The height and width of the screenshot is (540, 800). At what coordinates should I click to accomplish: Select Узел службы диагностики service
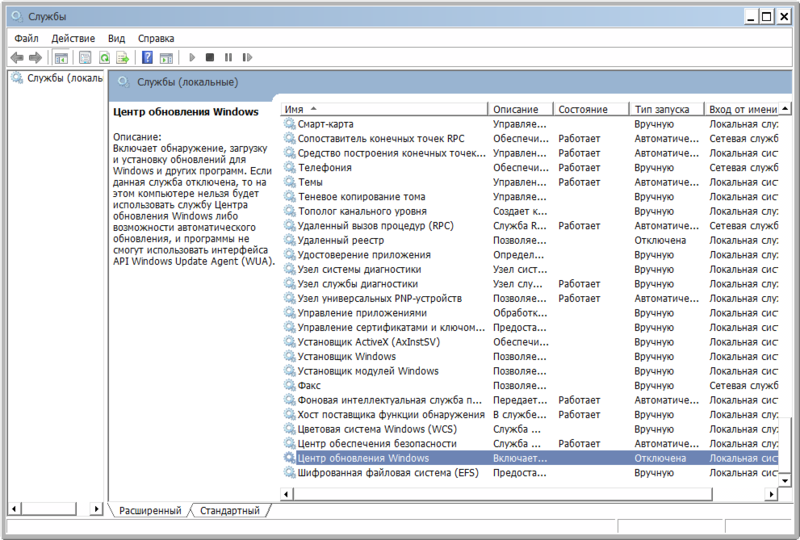(x=530, y=284)
